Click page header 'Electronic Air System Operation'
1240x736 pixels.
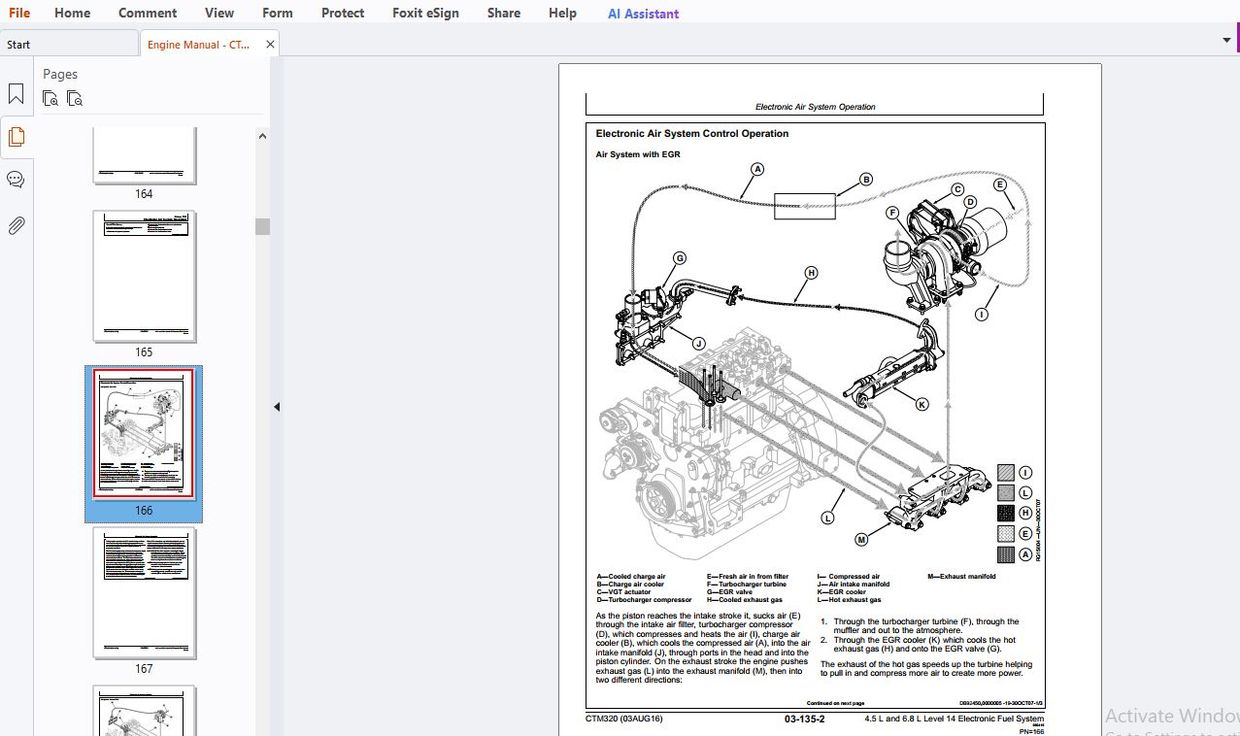click(x=815, y=107)
